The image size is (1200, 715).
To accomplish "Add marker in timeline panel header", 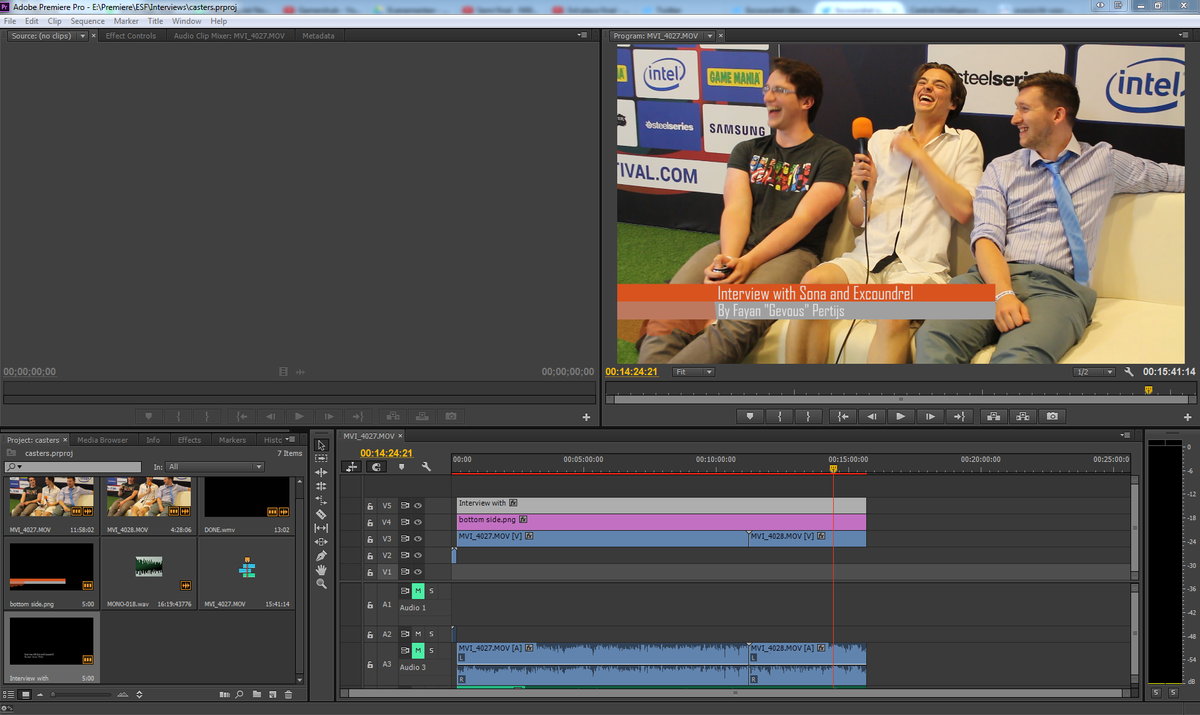I will (401, 467).
